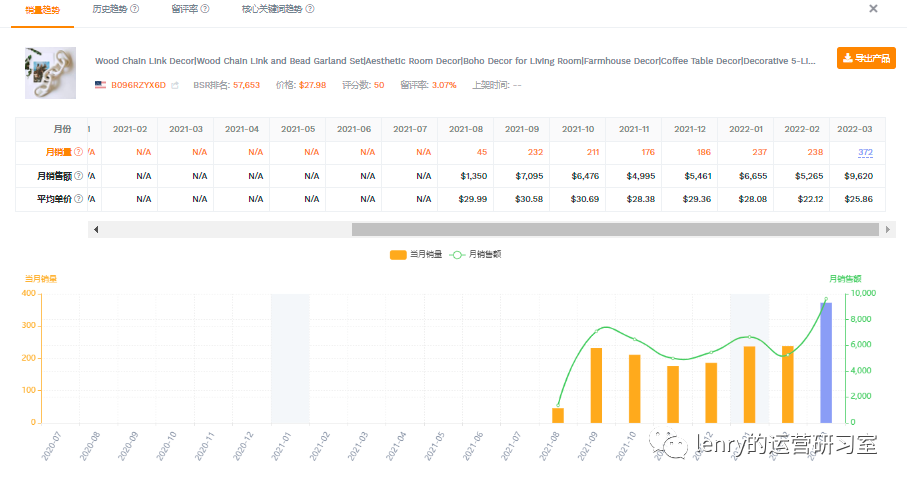Open external link icon beside ASIN B096RZYX6D
907x486 pixels.
click(175, 86)
